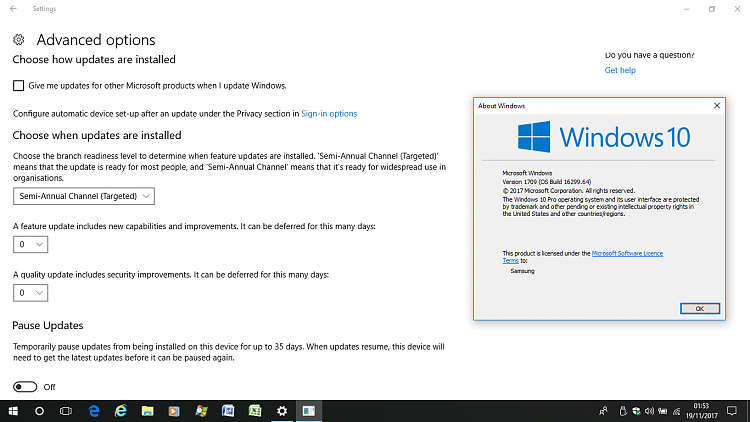Go back using the Settings back arrow
This screenshot has height=422, width=750.
pyautogui.click(x=13, y=9)
